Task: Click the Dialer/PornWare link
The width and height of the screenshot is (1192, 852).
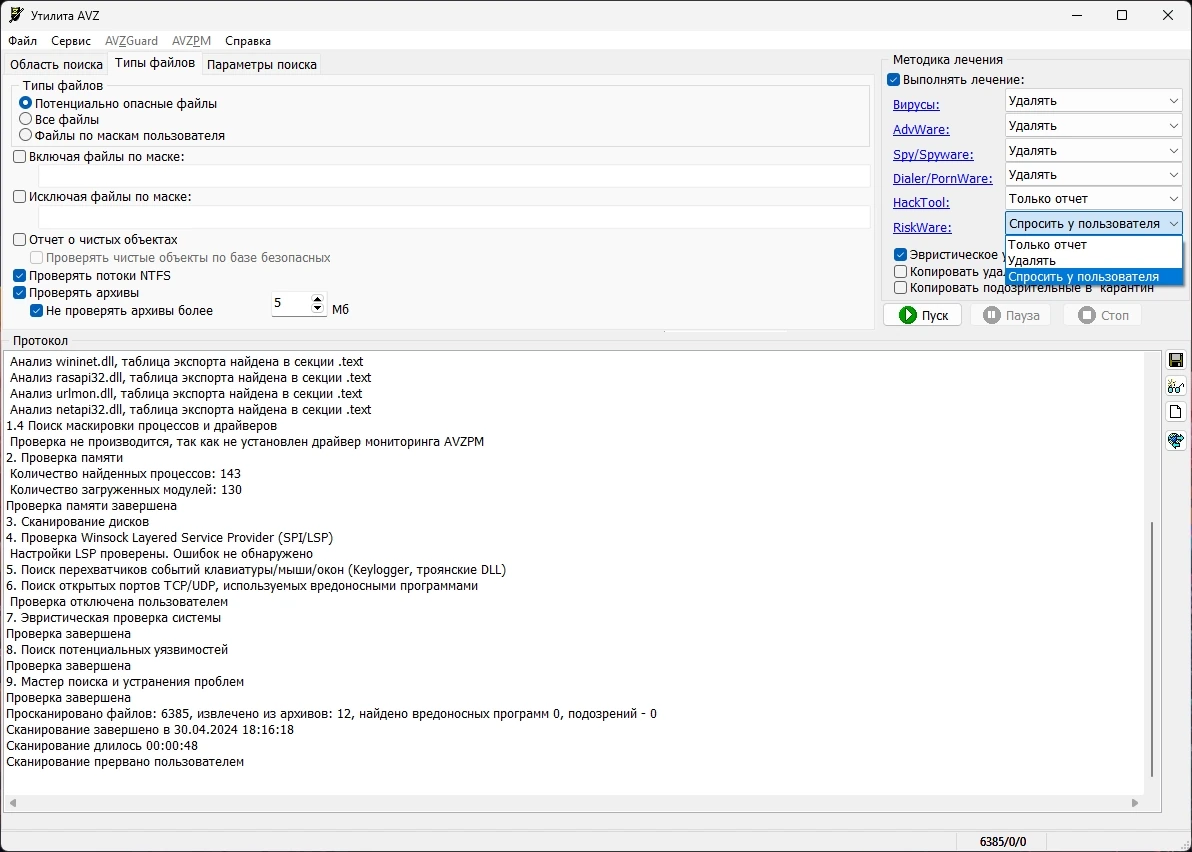Action: pyautogui.click(x=943, y=179)
